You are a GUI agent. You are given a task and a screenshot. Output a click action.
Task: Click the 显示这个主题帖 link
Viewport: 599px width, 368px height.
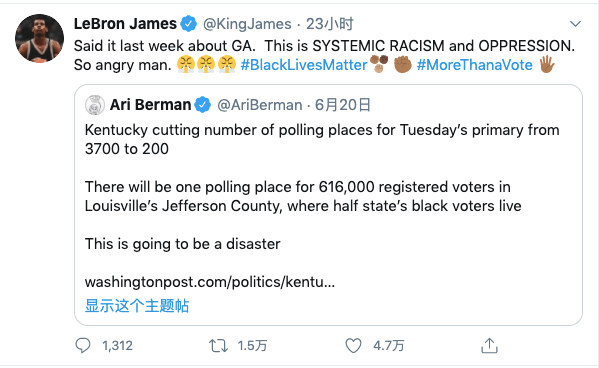[x=137, y=306]
